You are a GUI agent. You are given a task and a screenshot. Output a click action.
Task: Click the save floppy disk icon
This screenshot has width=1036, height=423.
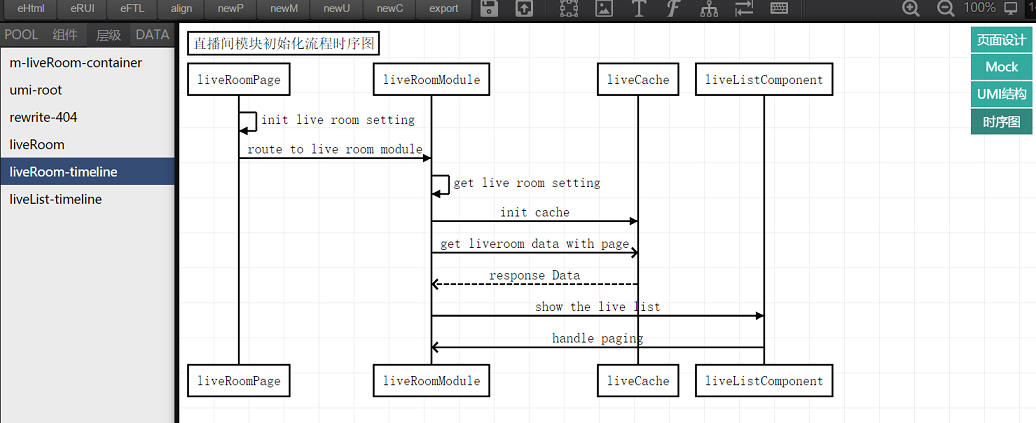point(490,9)
